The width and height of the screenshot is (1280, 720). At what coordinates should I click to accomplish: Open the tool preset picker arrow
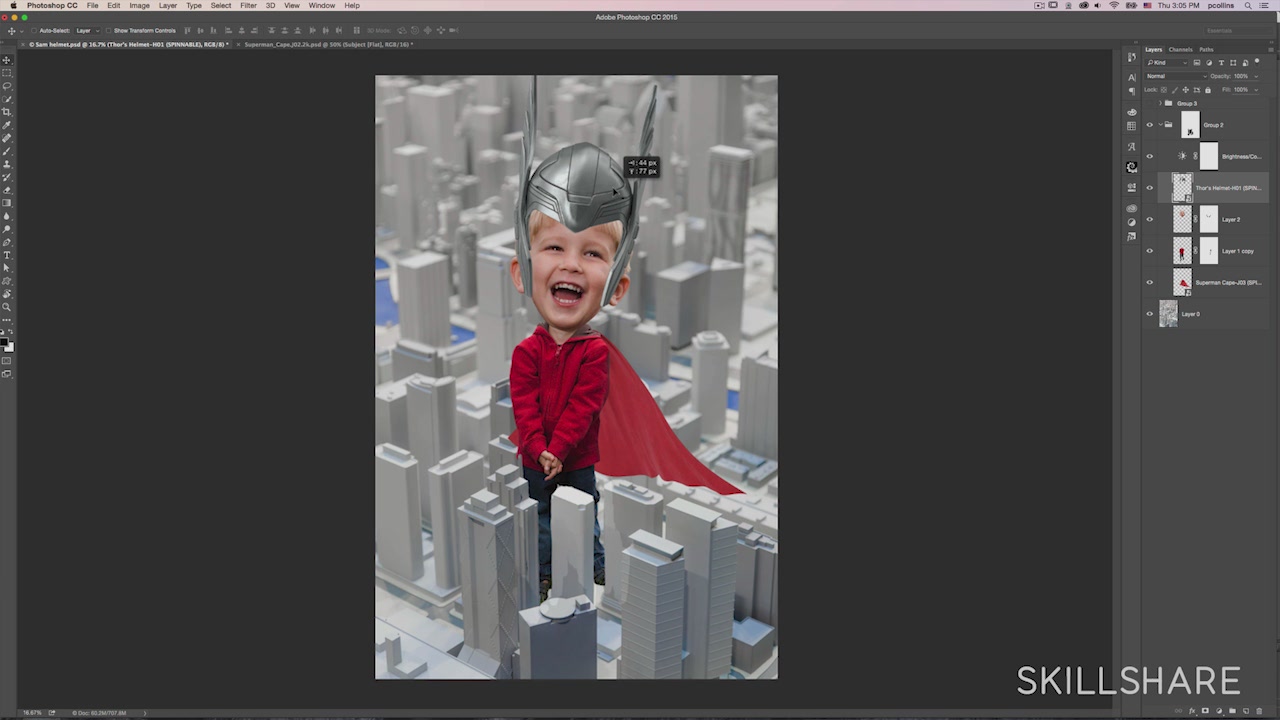(x=22, y=30)
